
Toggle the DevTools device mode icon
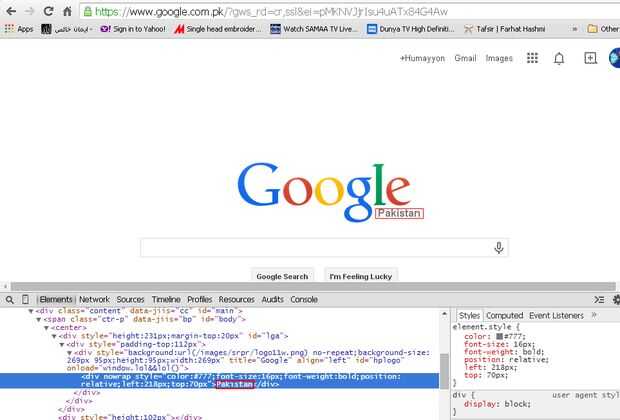[25, 299]
